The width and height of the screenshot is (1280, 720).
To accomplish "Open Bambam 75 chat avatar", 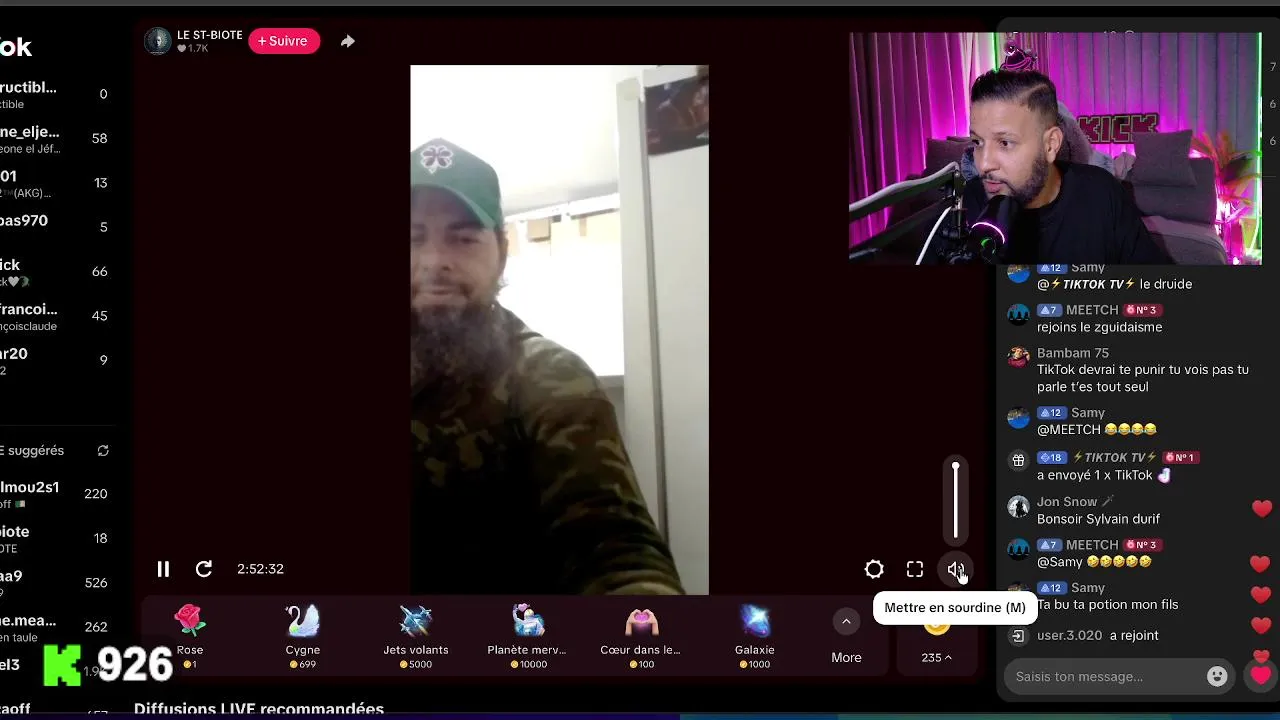I will click(x=1018, y=357).
